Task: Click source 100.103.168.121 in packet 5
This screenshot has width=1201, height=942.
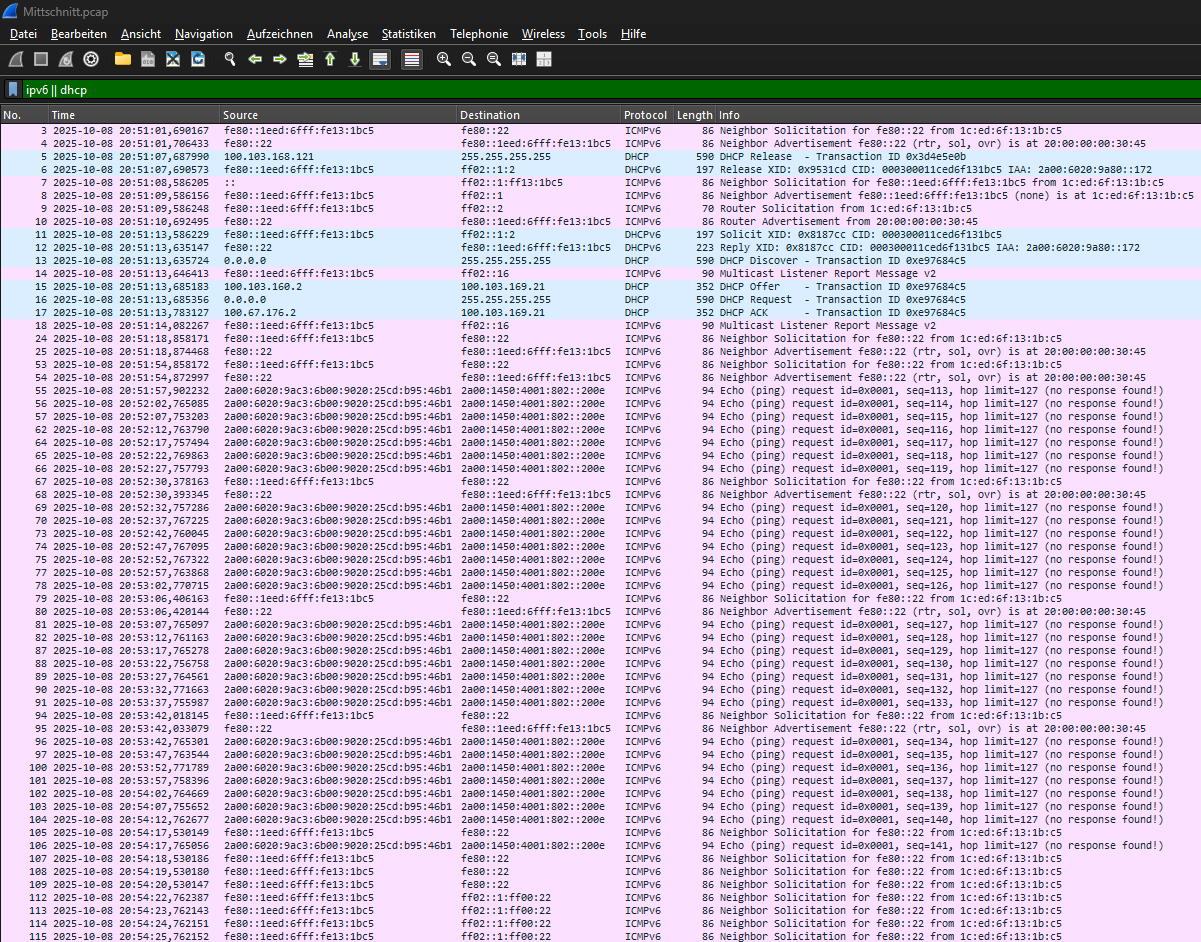Action: [269, 157]
